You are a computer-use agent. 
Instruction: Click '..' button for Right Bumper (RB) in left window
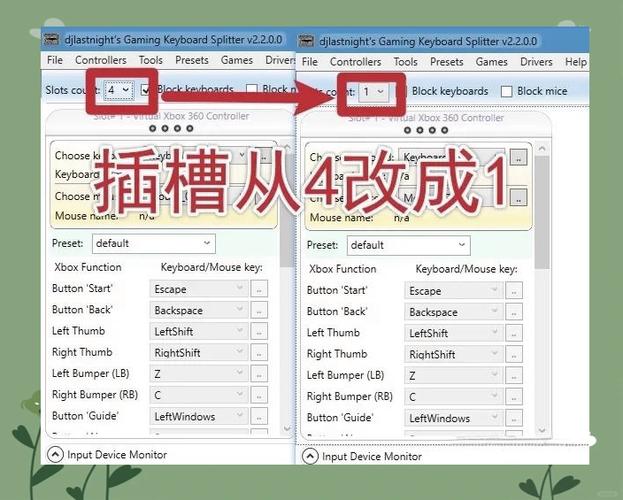tap(259, 395)
